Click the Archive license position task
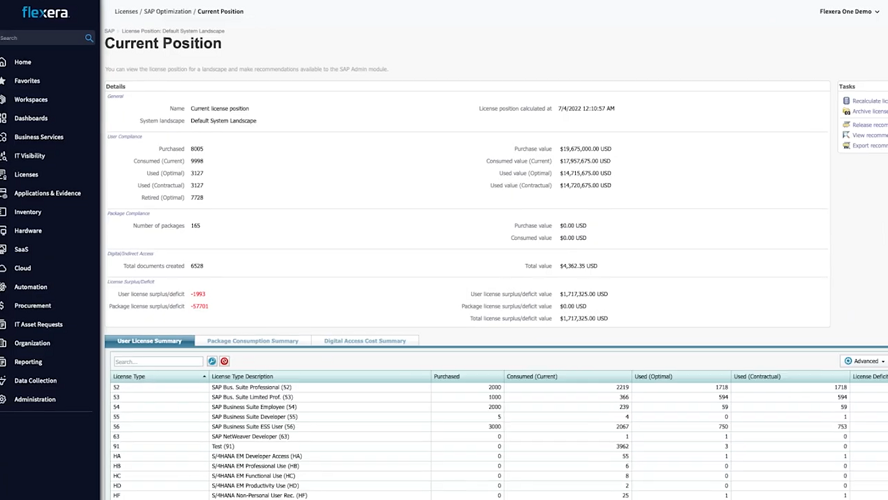This screenshot has height=500, width=888. 868,112
